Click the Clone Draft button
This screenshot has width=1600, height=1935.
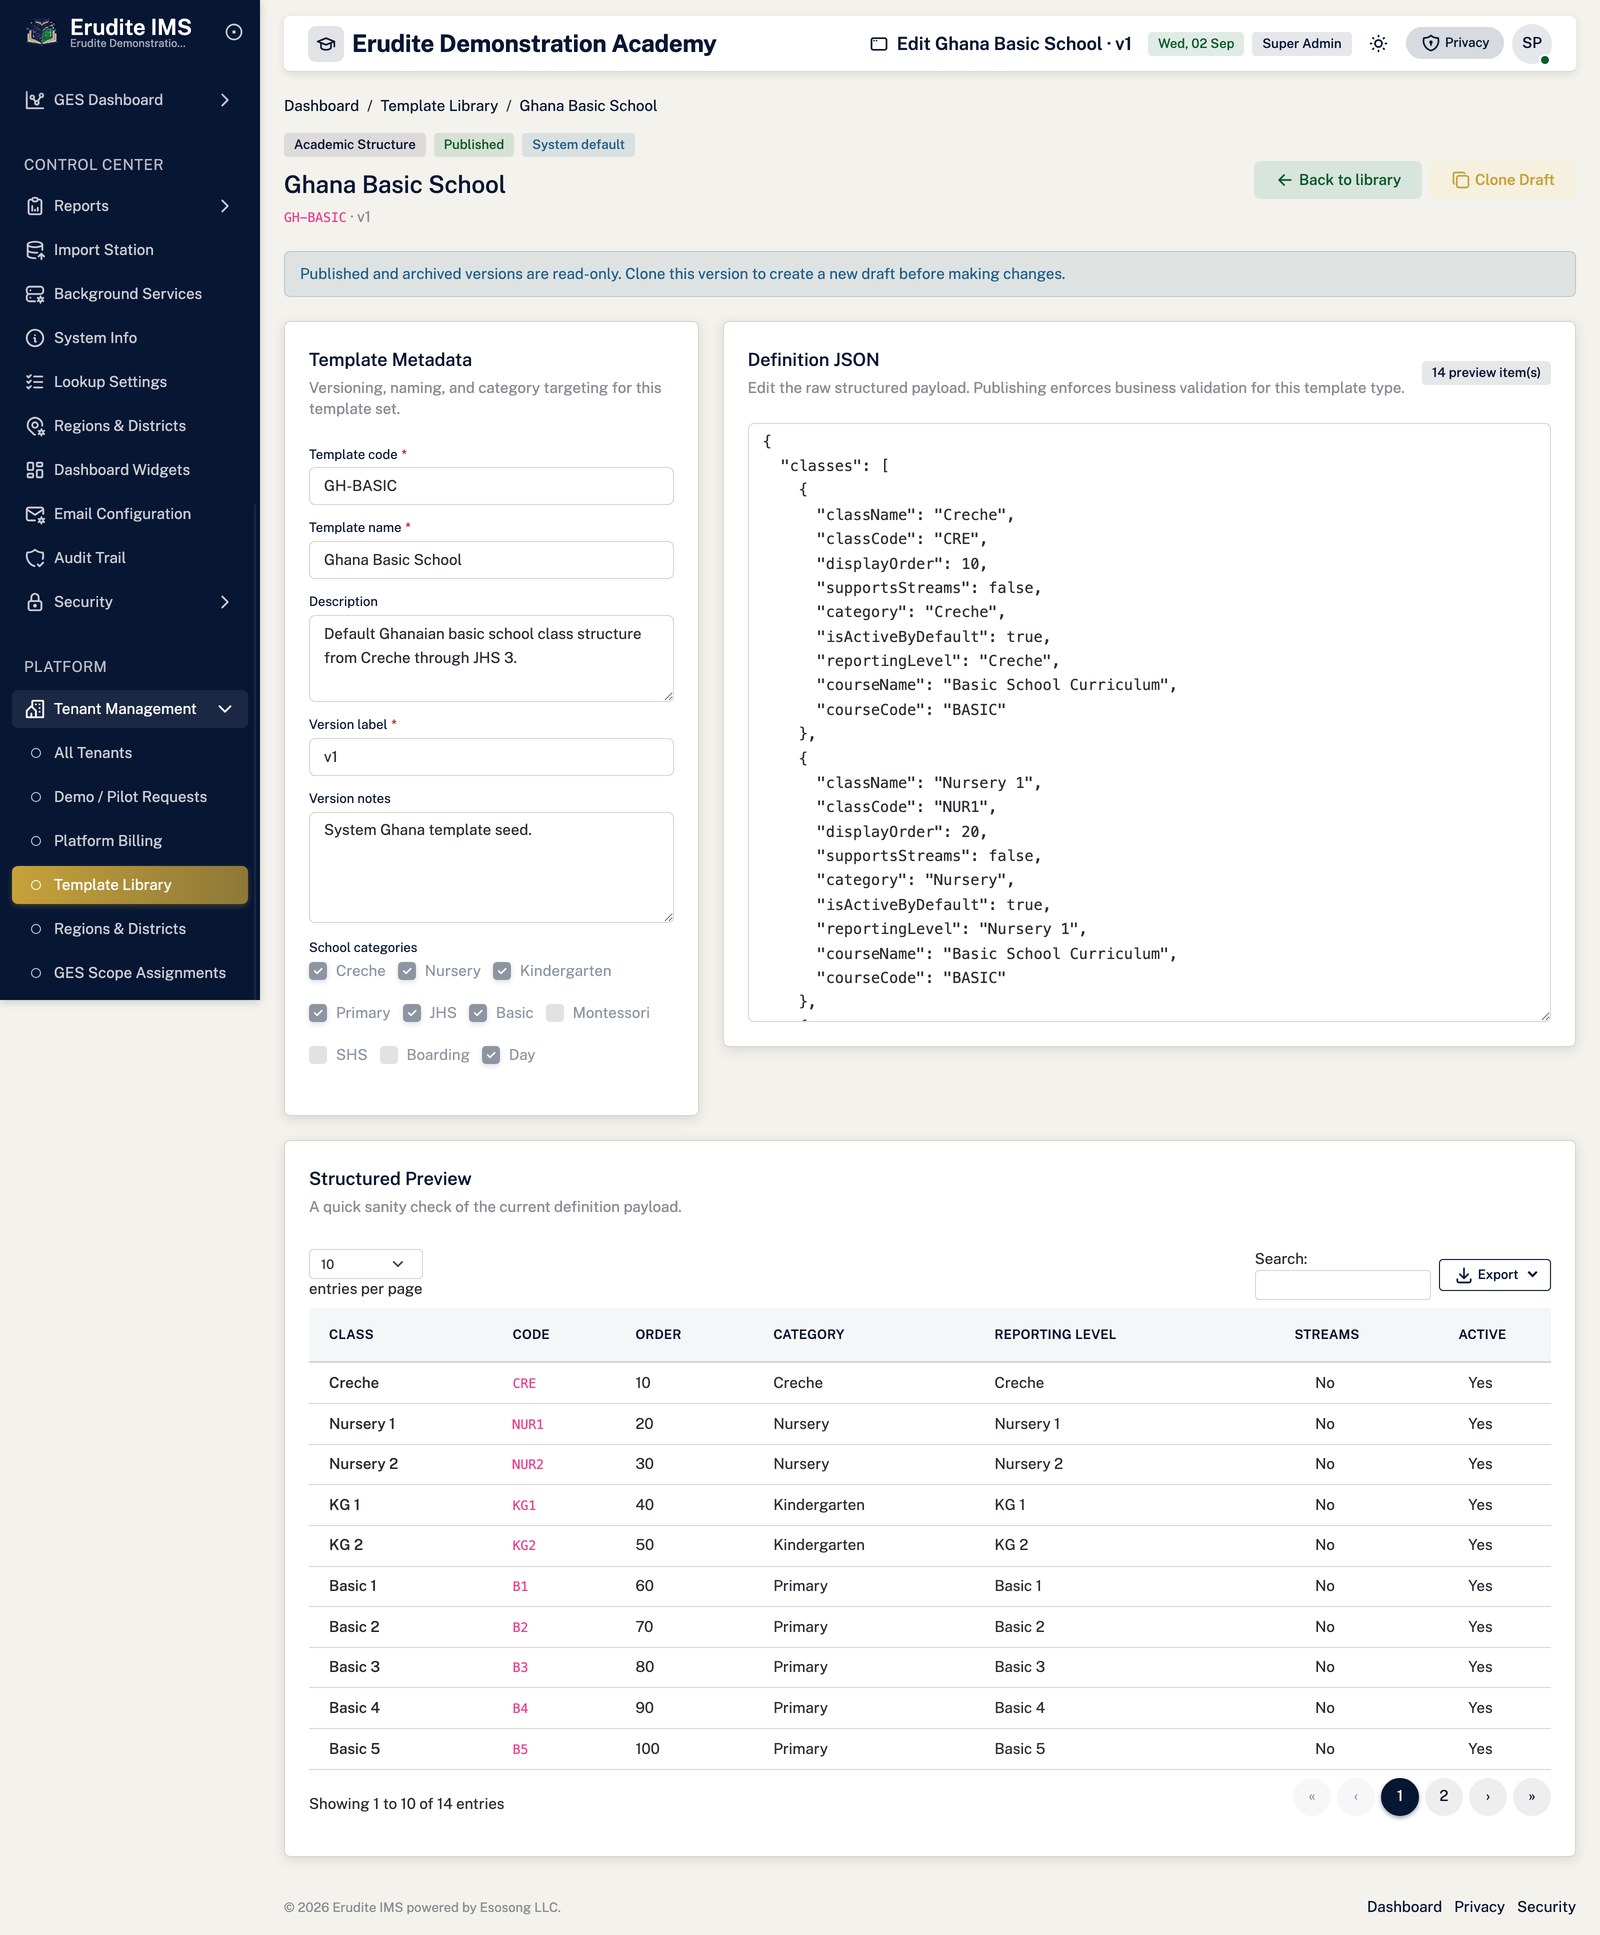tap(1503, 180)
